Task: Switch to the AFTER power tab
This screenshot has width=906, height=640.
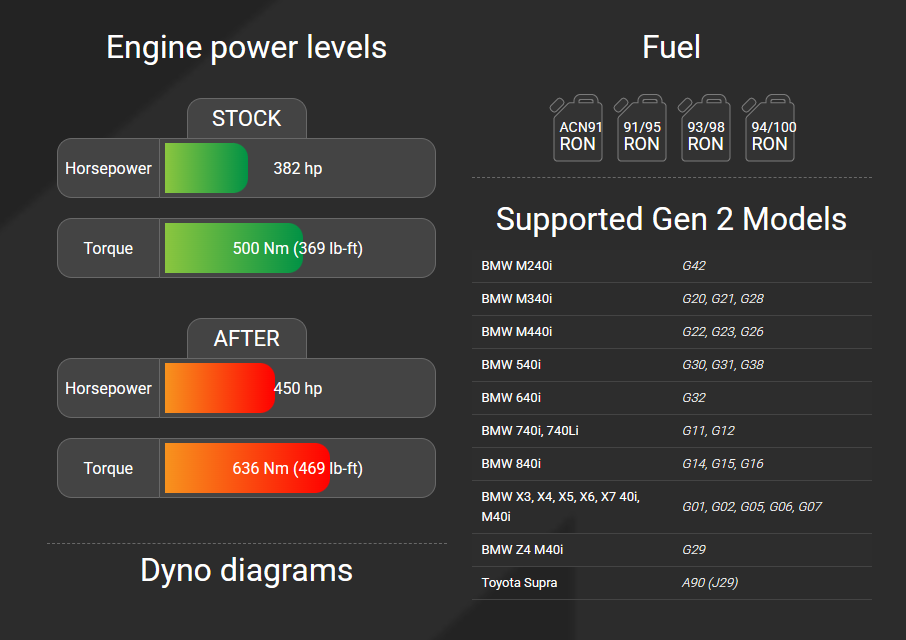Action: point(246,338)
